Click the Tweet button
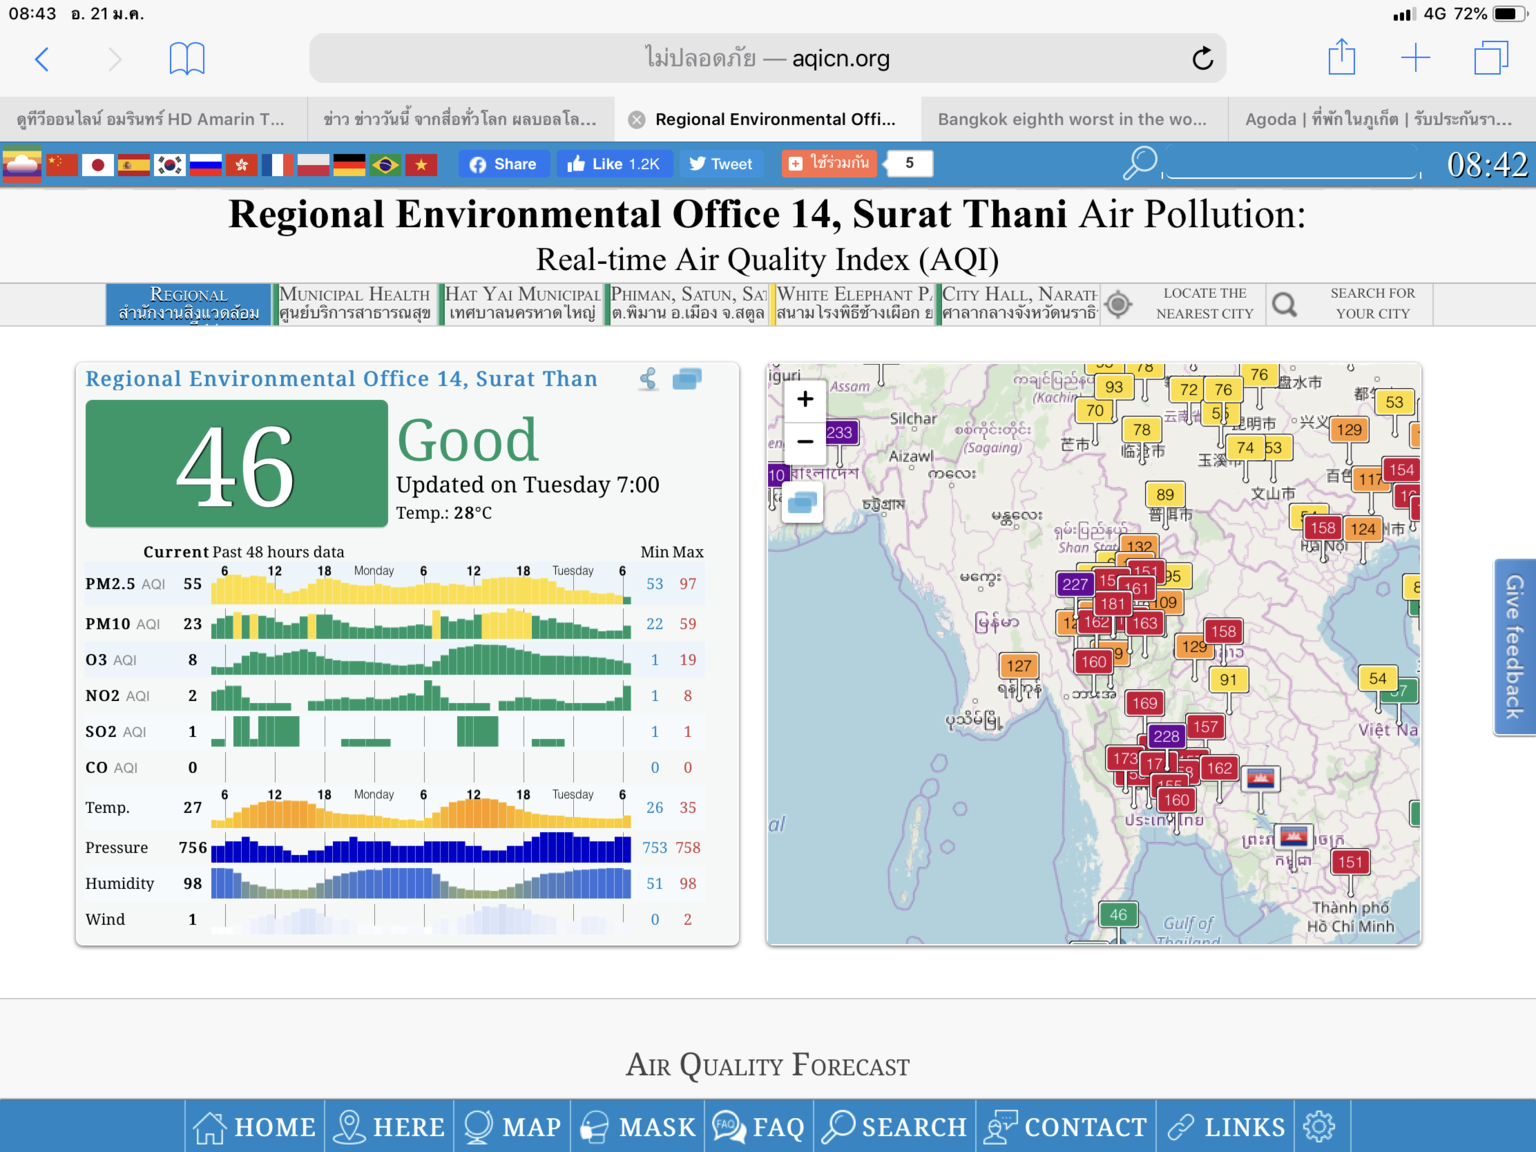This screenshot has height=1152, width=1536. click(720, 164)
